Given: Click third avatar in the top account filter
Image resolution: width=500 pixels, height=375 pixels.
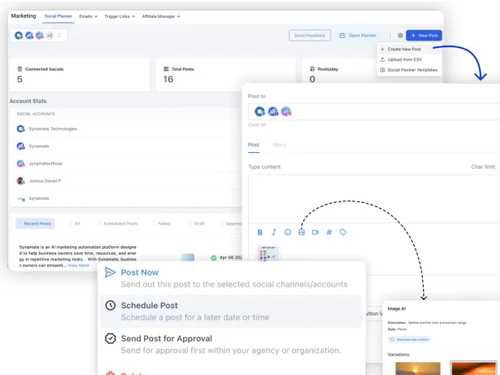Looking at the screenshot, I should click(x=40, y=35).
